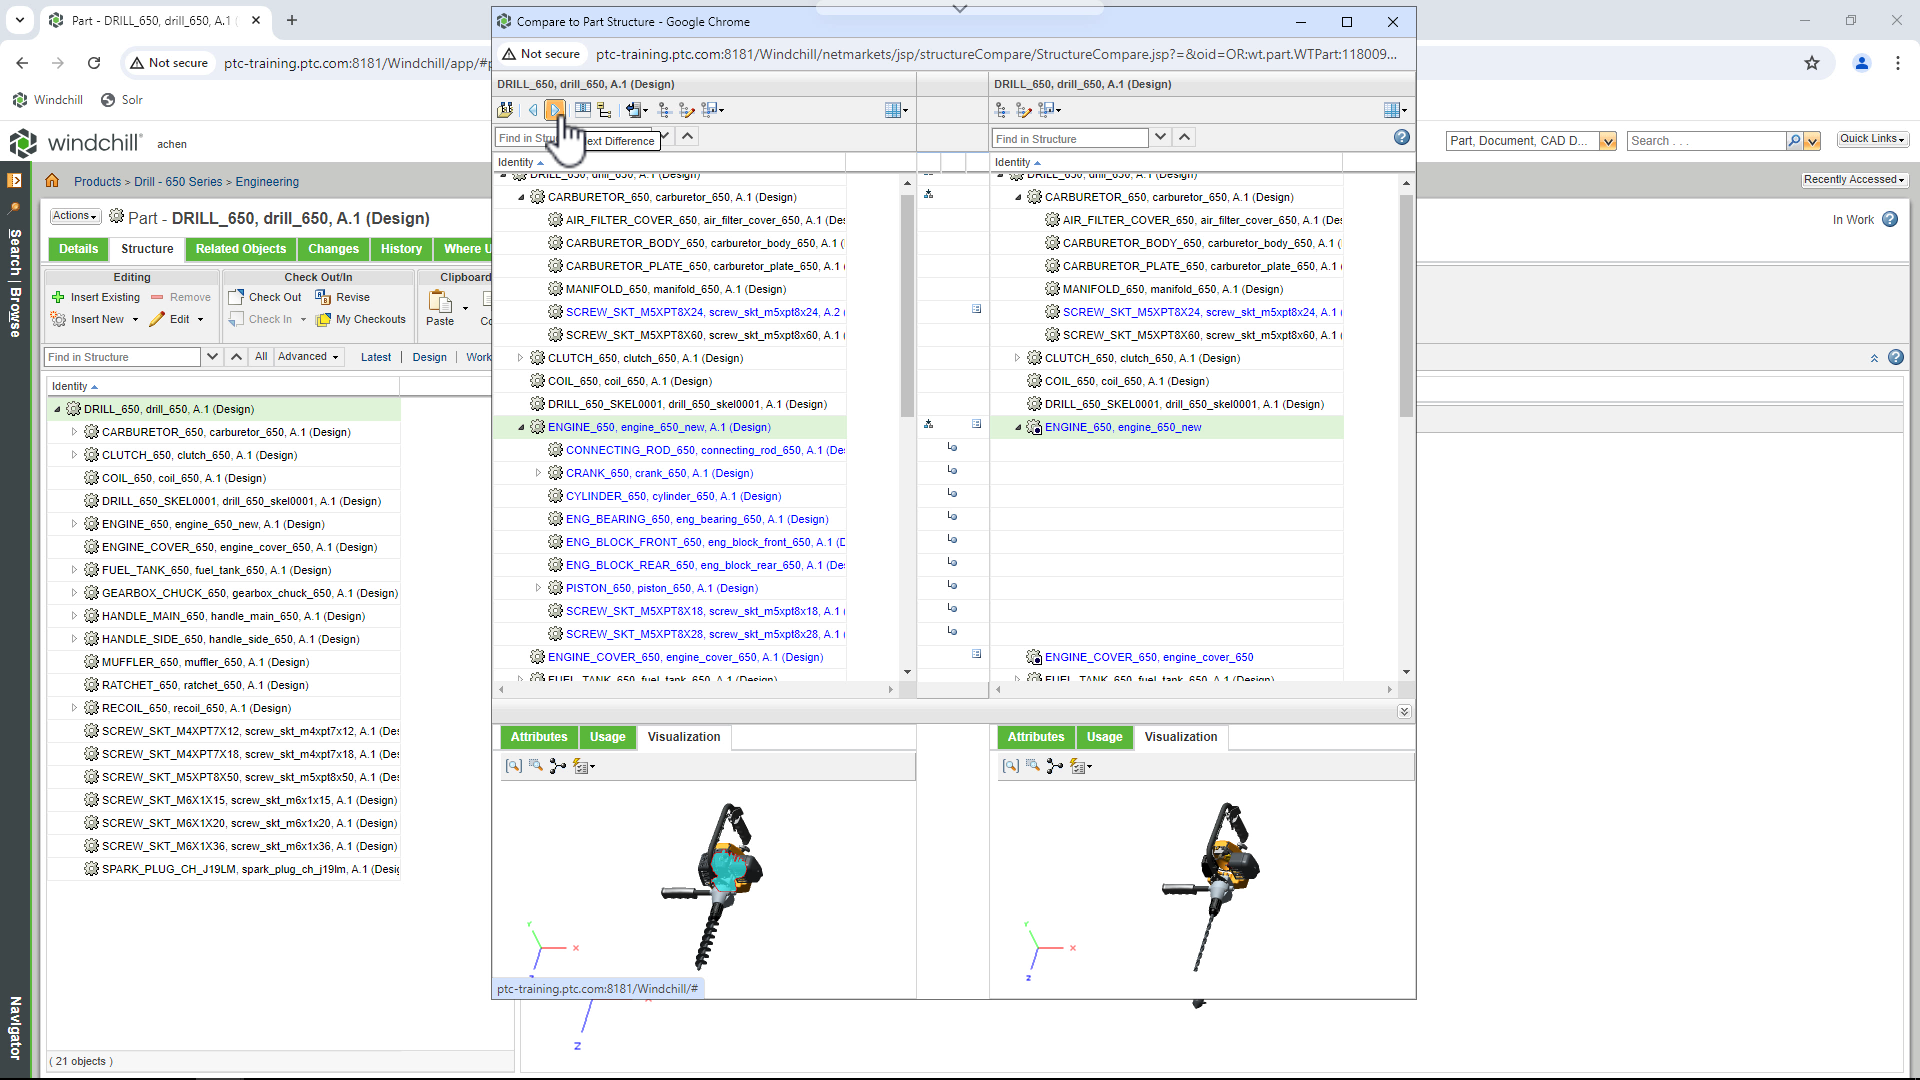Select CONNECTING_ROD_650 in left compare tree

coord(705,450)
